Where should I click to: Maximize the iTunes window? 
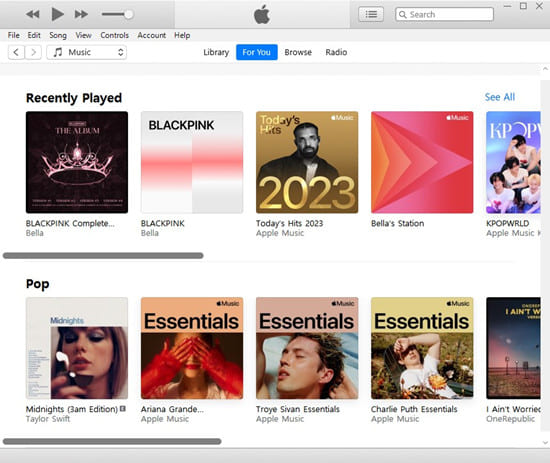point(523,6)
